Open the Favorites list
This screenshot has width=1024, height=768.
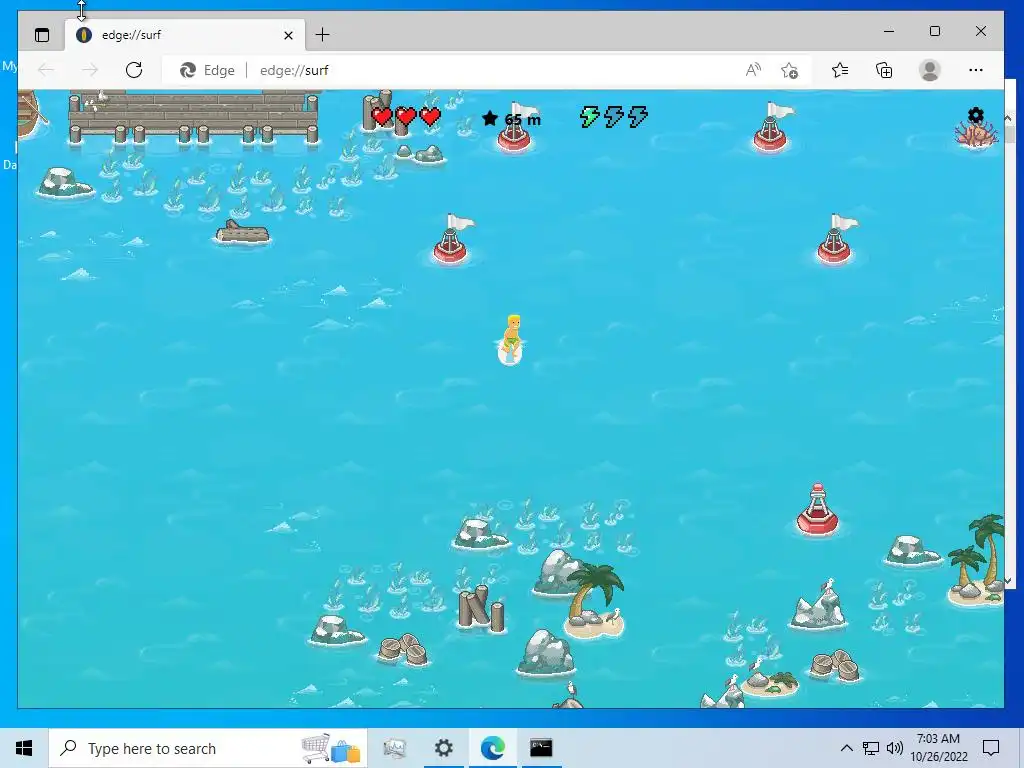point(840,70)
